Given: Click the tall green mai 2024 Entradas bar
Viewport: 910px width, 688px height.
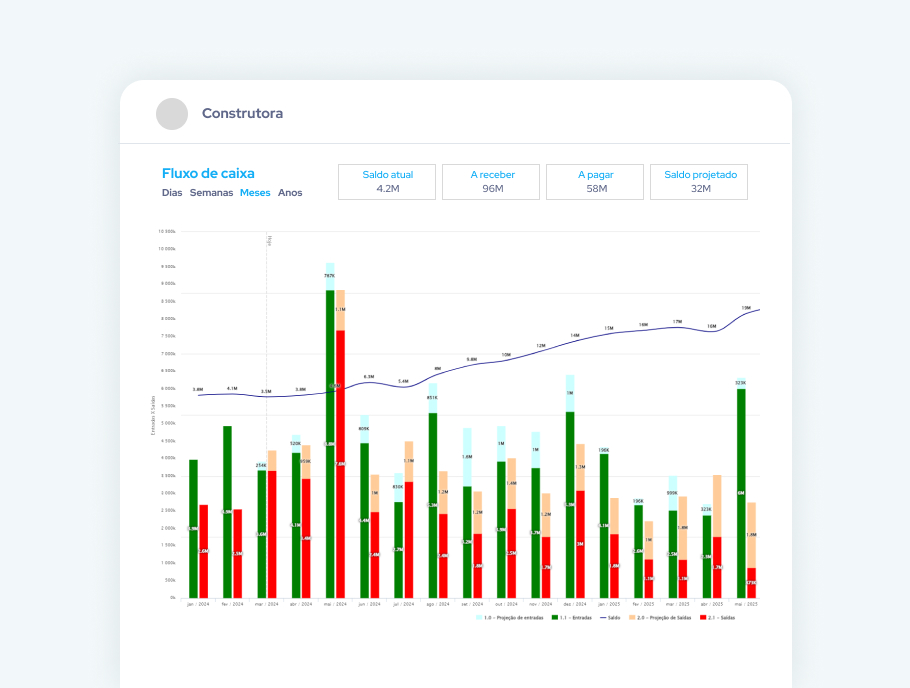Looking at the screenshot, I should click(330, 444).
